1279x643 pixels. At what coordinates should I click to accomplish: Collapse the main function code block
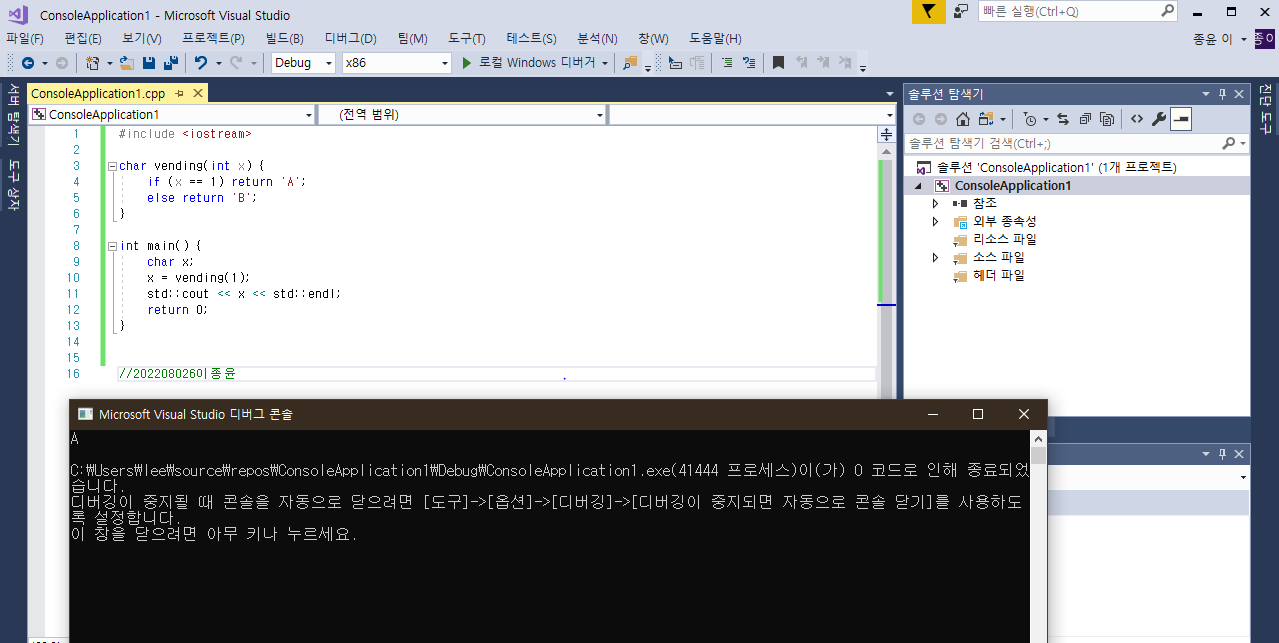click(112, 246)
